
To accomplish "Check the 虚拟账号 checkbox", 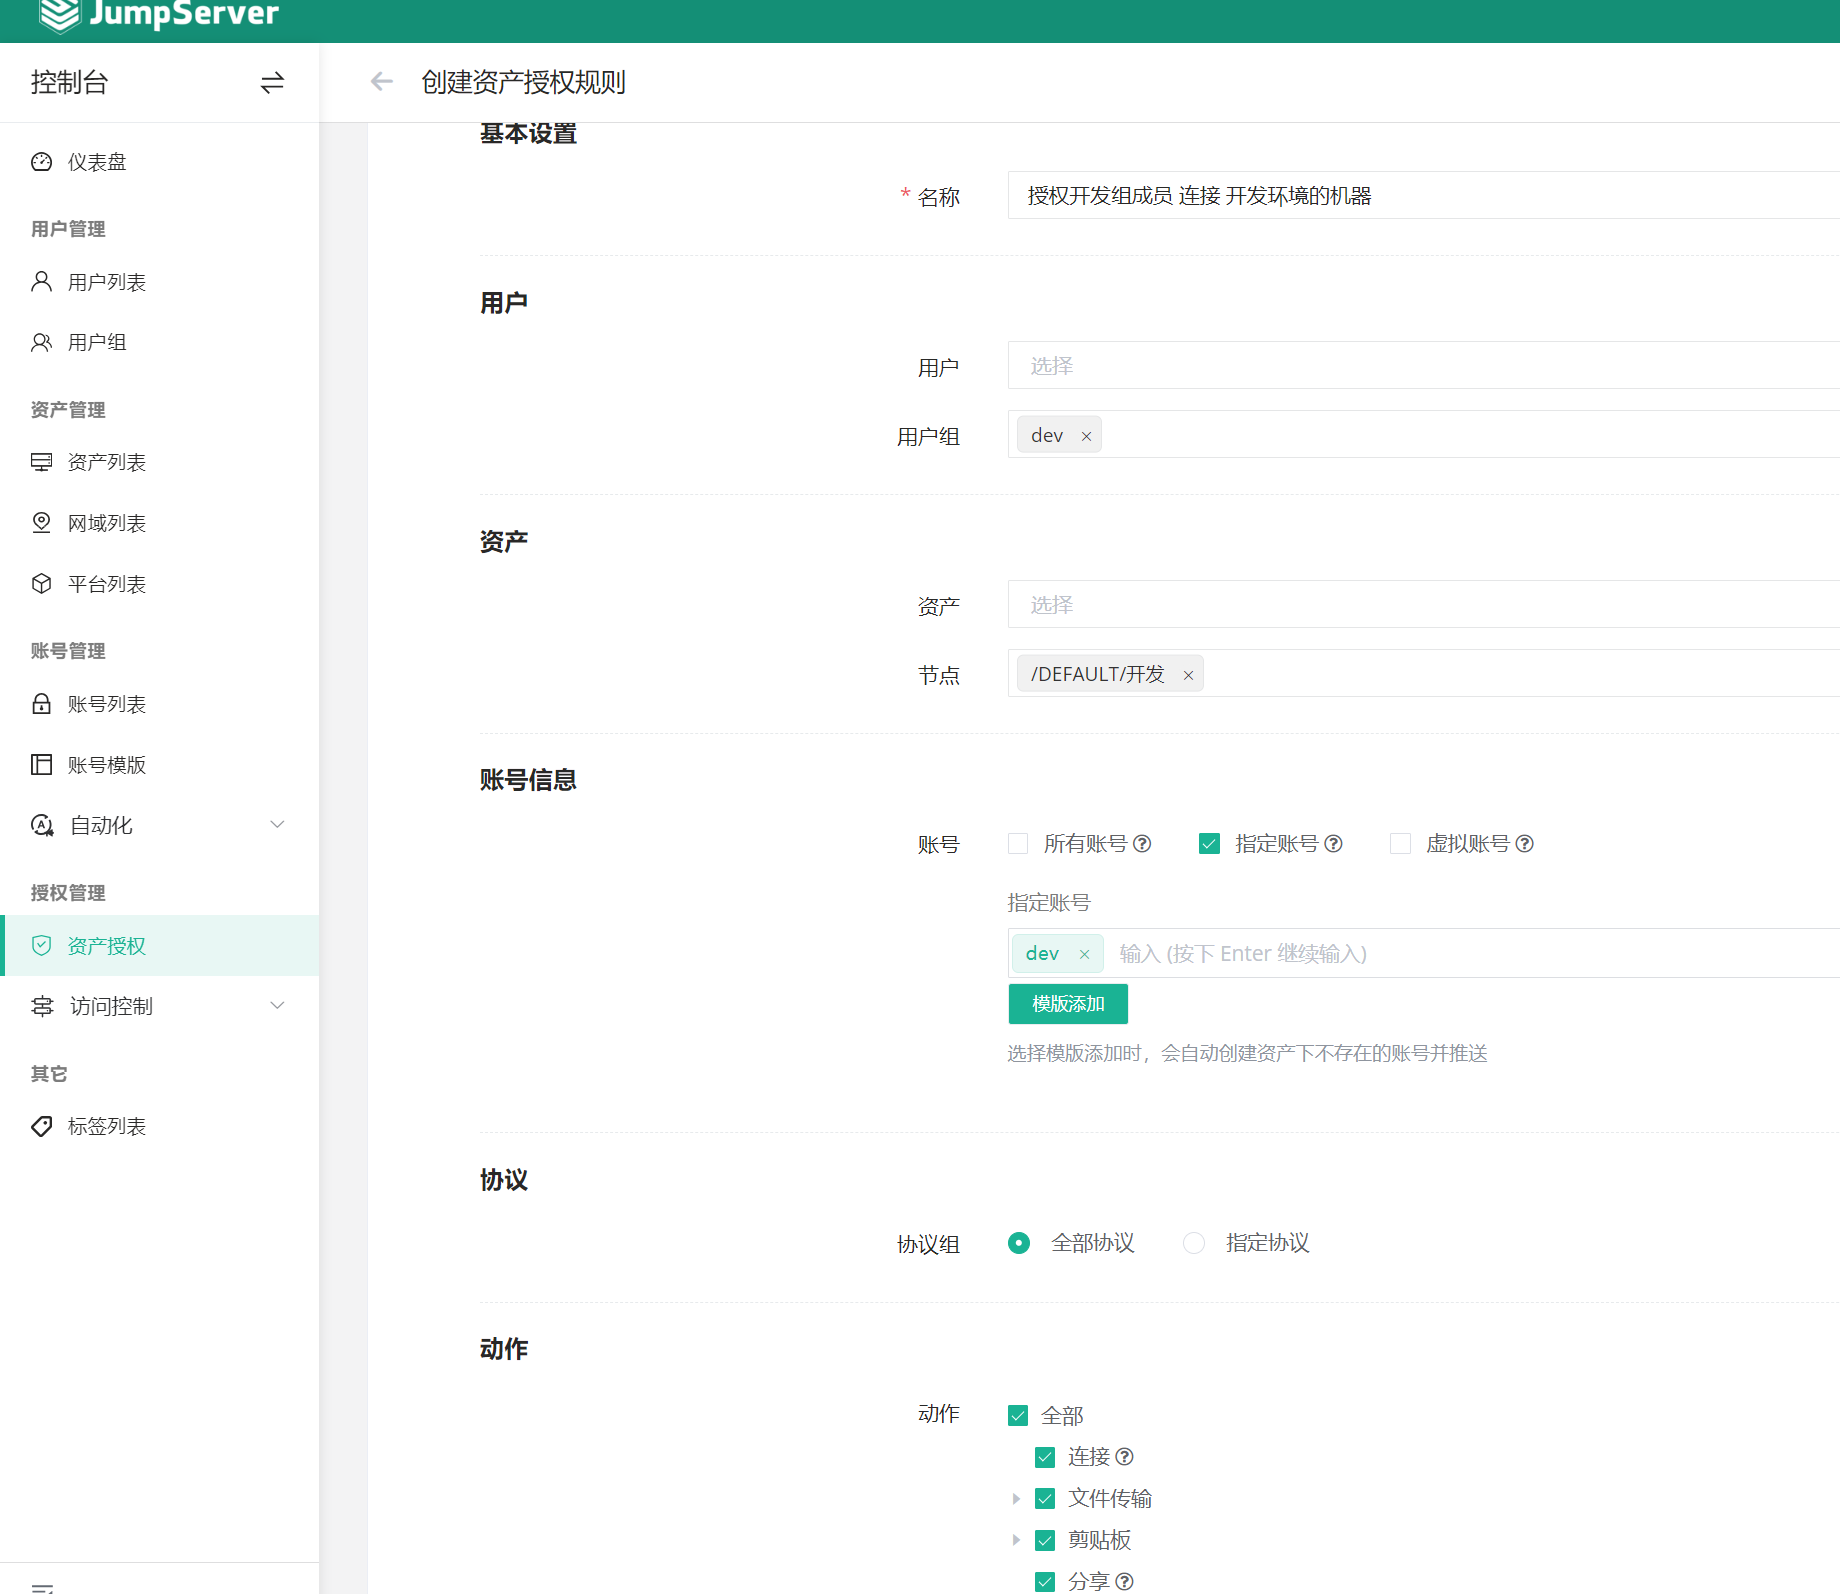I will [x=1400, y=844].
